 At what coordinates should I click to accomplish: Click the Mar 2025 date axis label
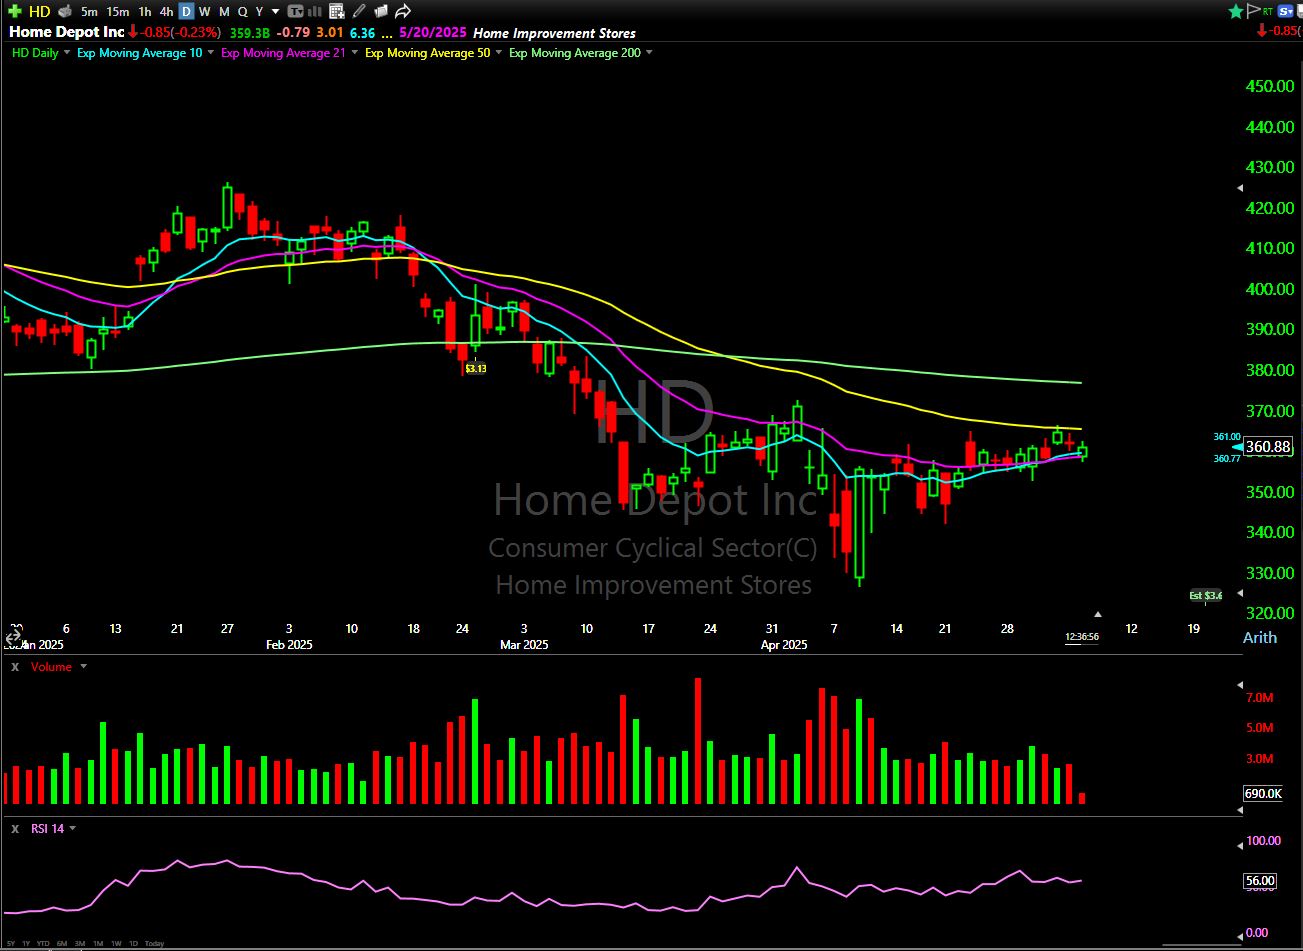(523, 645)
